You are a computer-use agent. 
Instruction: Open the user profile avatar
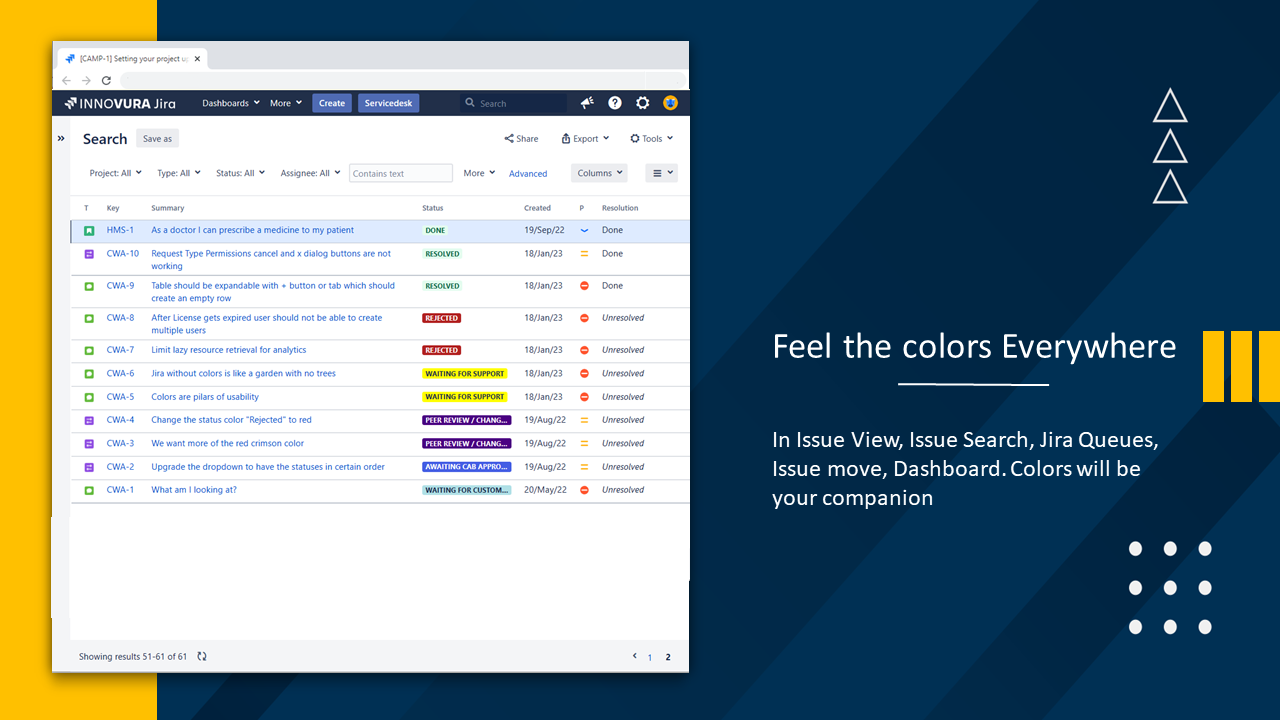[670, 103]
